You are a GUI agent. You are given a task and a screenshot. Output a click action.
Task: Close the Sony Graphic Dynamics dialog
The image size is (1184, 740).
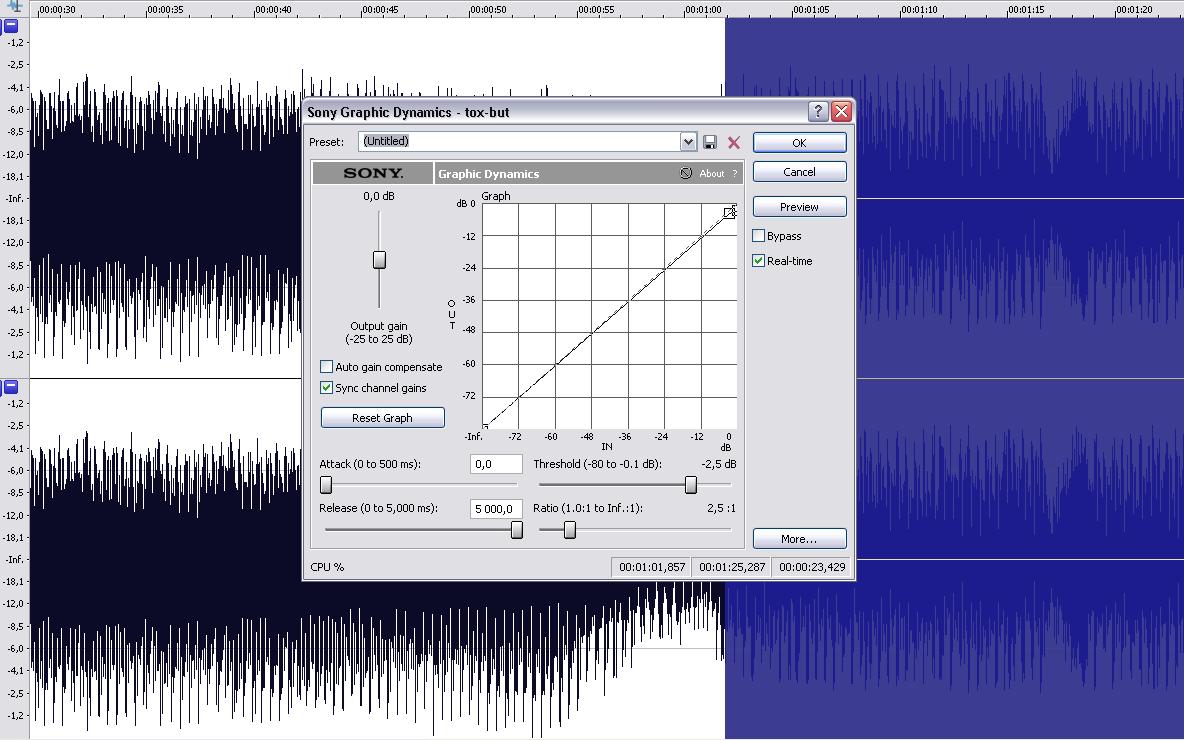841,112
